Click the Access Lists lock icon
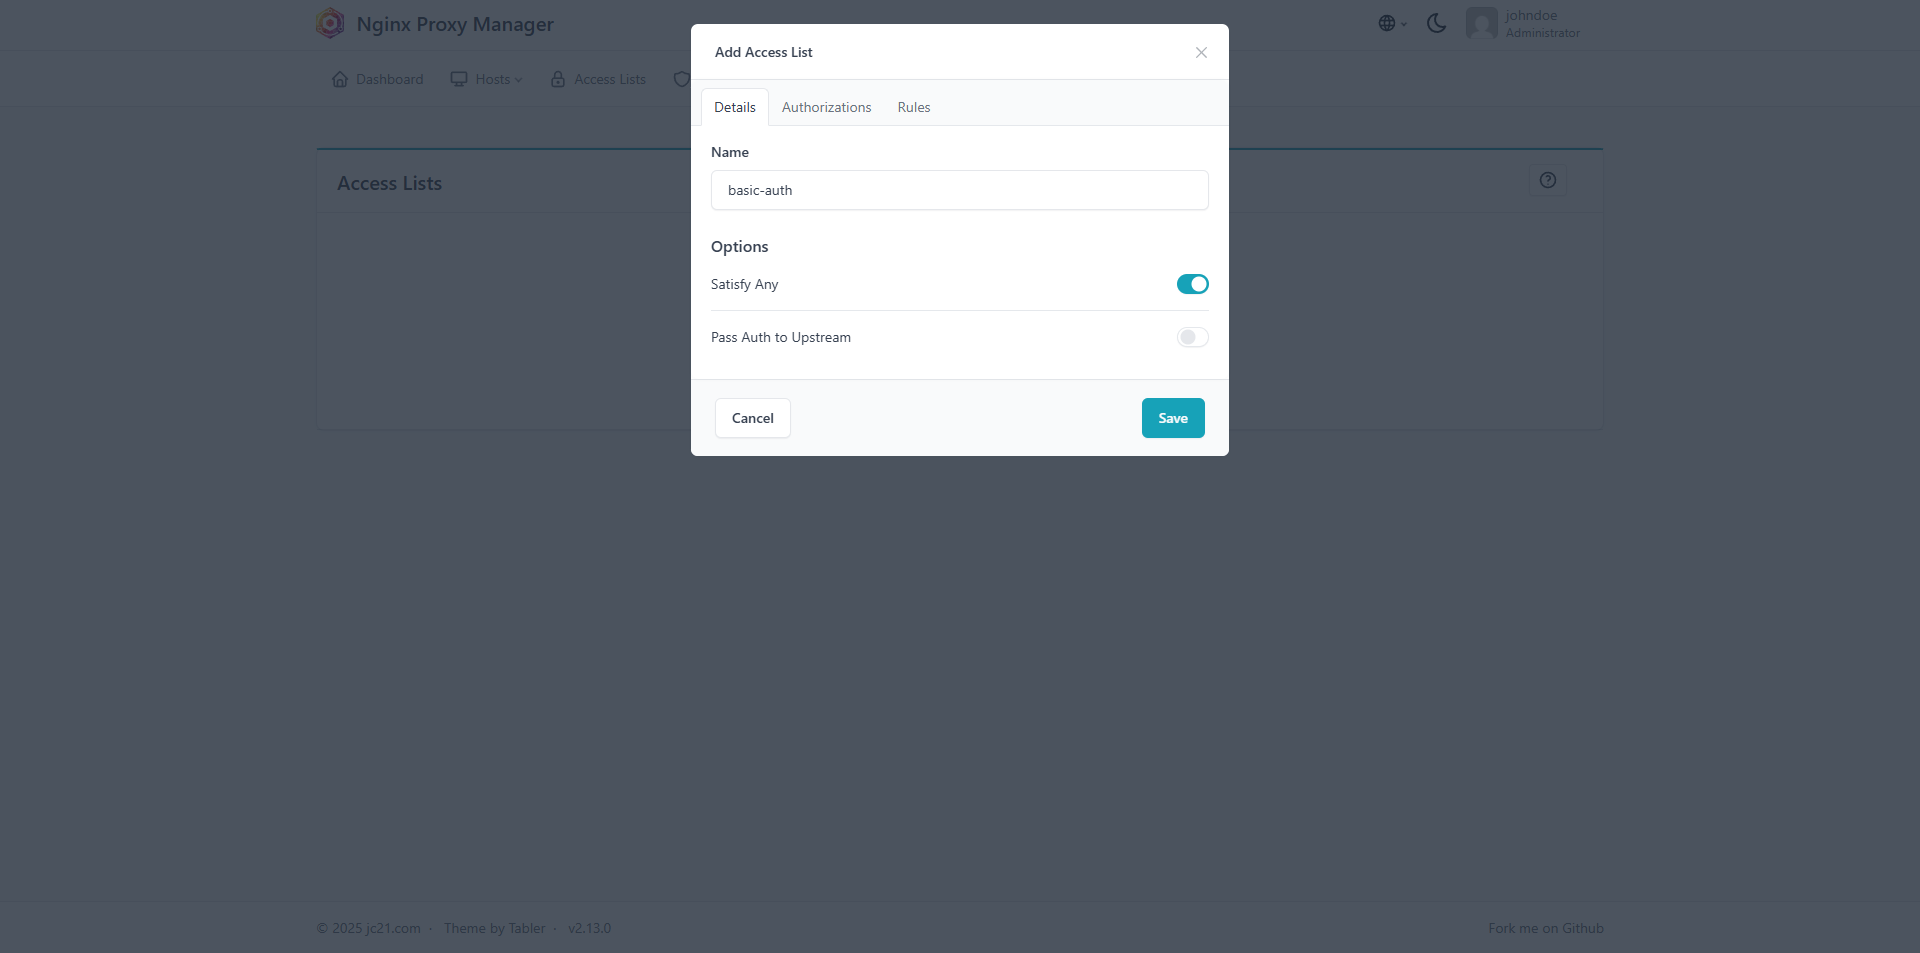1920x953 pixels. [x=558, y=79]
